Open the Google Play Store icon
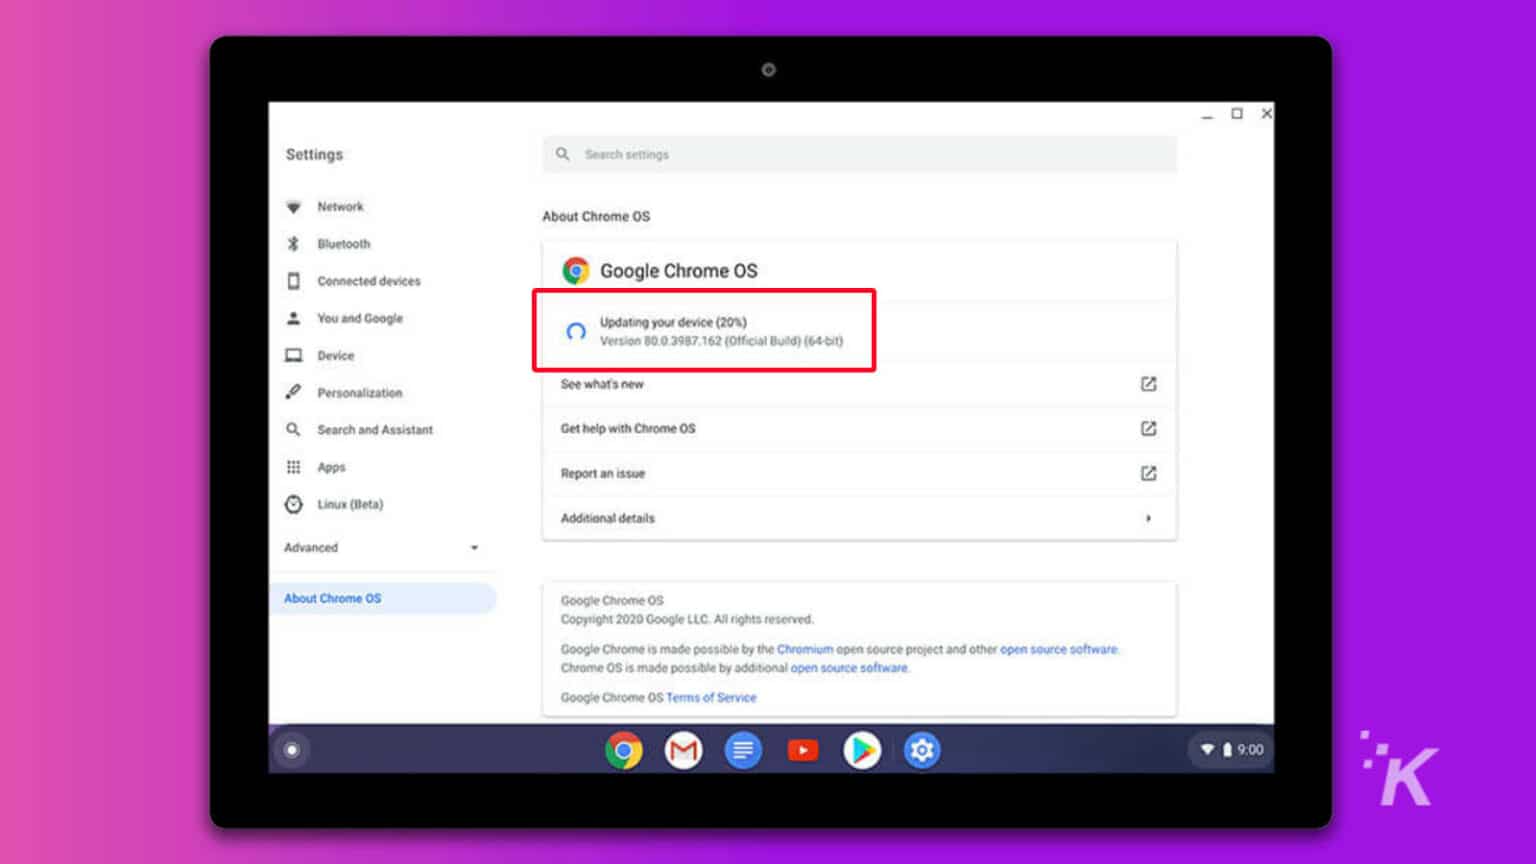Viewport: 1536px width, 864px height. point(862,750)
